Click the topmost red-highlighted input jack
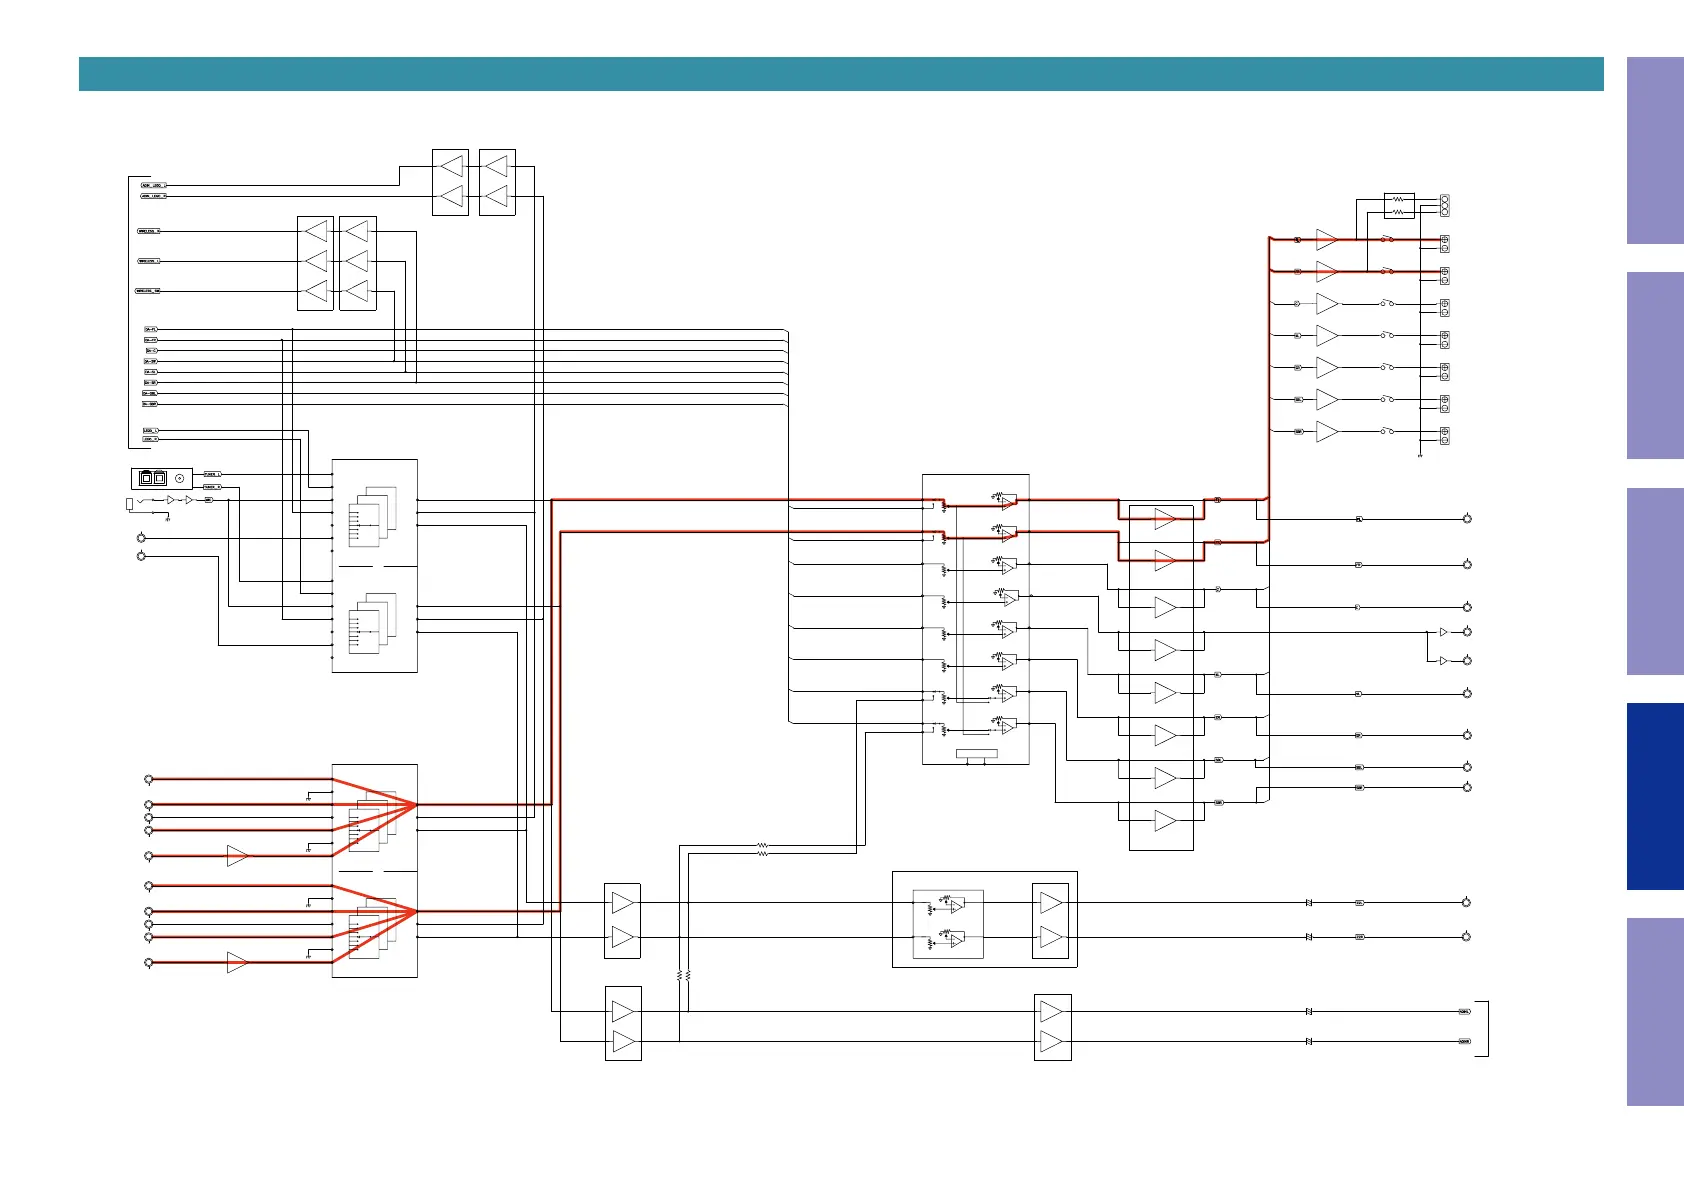Image resolution: width=1684 pixels, height=1191 pixels. click(149, 779)
